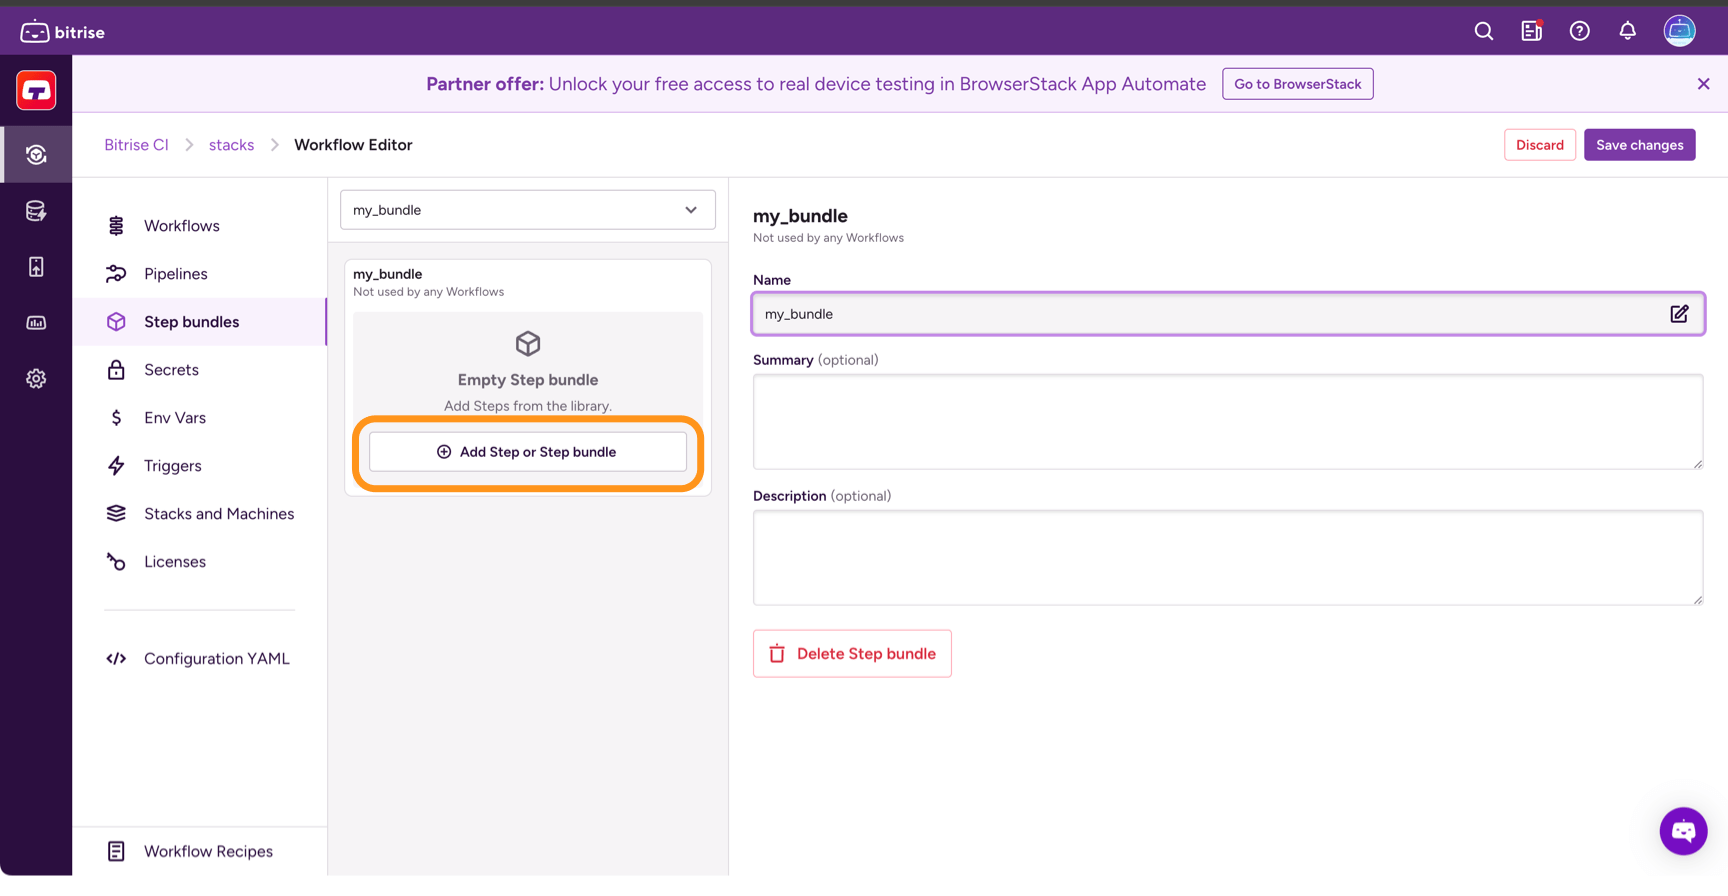Open the changelog news icon in header
This screenshot has height=896, width=1728.
1531,31
